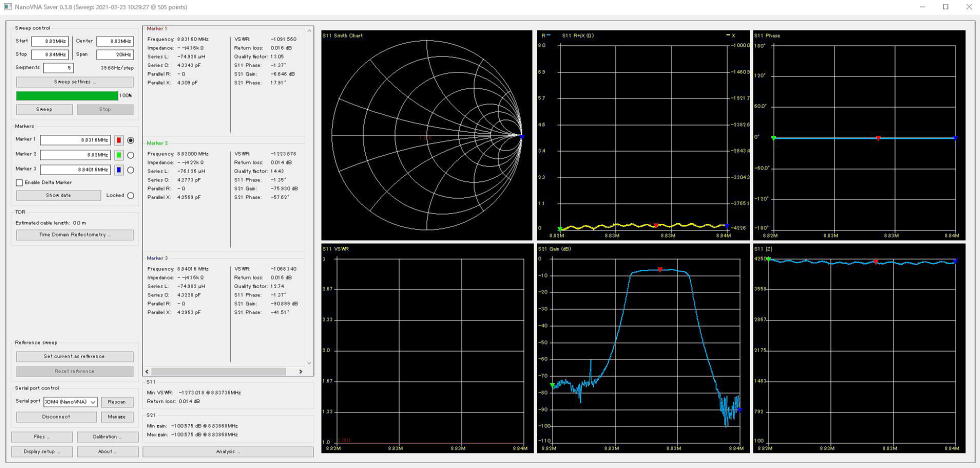Open the Analysis window

(x=228, y=451)
